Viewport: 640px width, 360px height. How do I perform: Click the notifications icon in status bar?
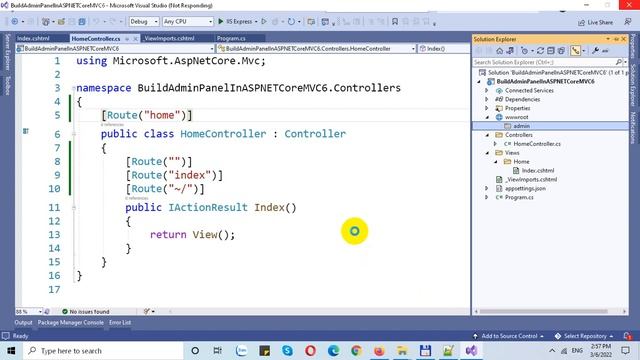coord(627,336)
